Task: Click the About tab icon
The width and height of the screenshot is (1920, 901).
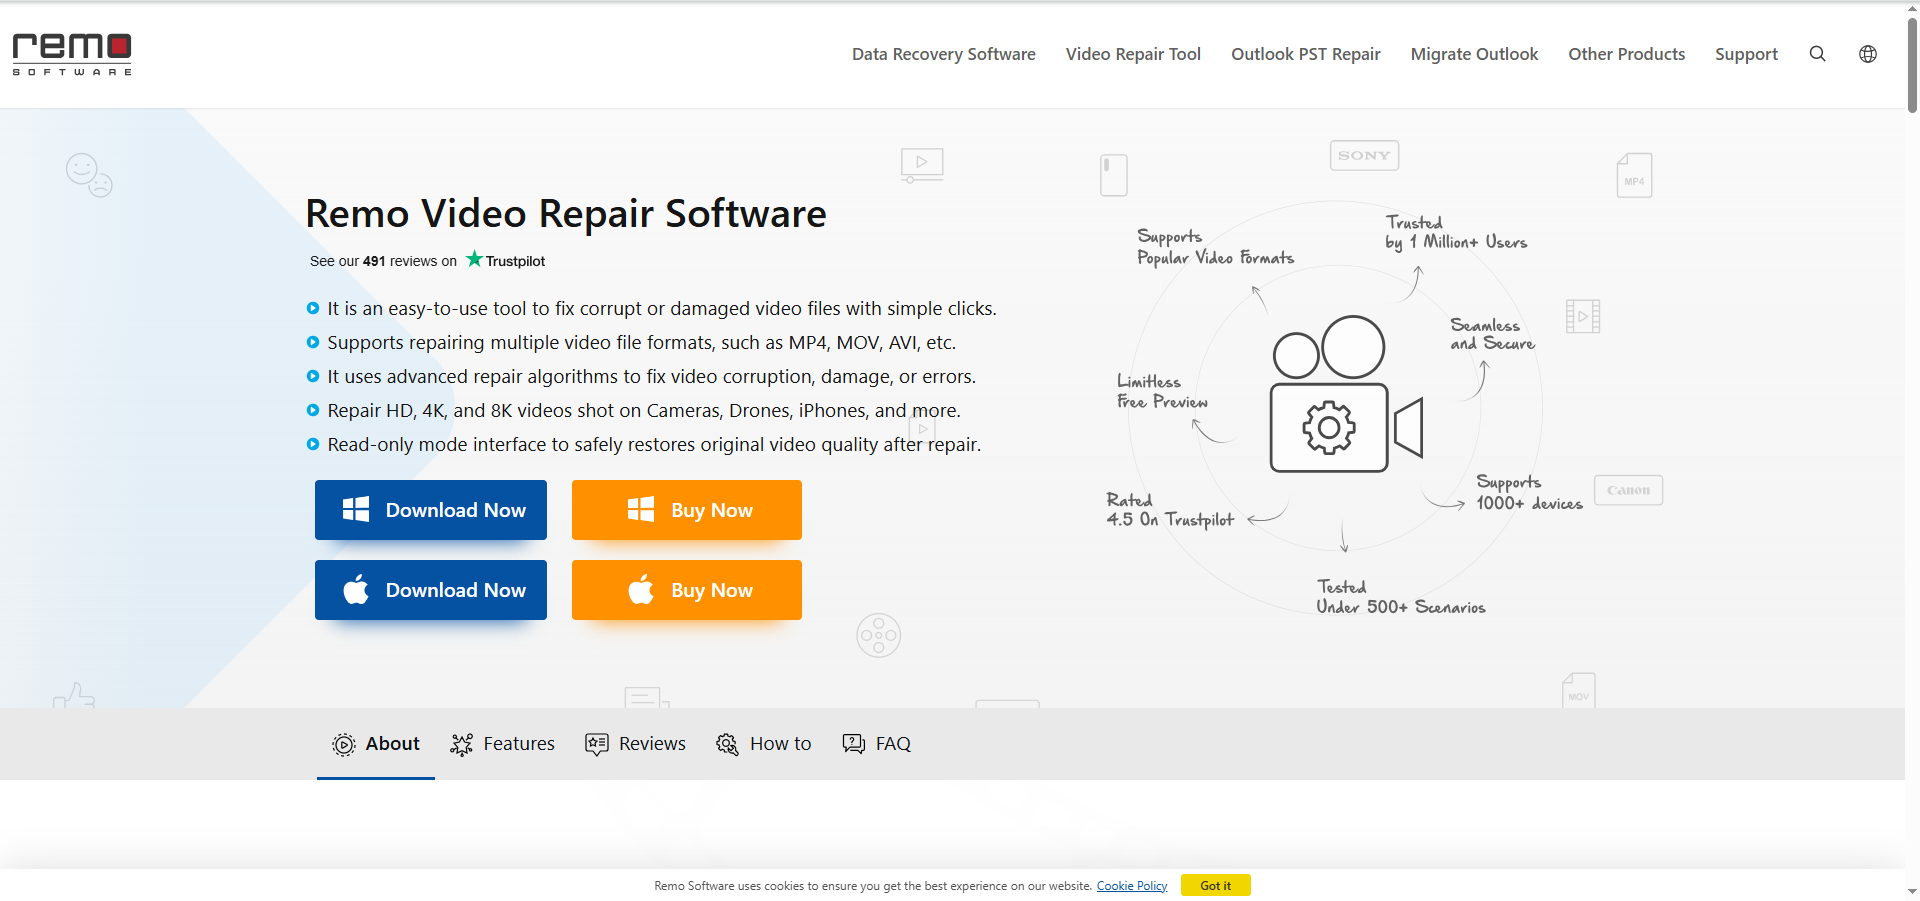Action: (x=343, y=744)
